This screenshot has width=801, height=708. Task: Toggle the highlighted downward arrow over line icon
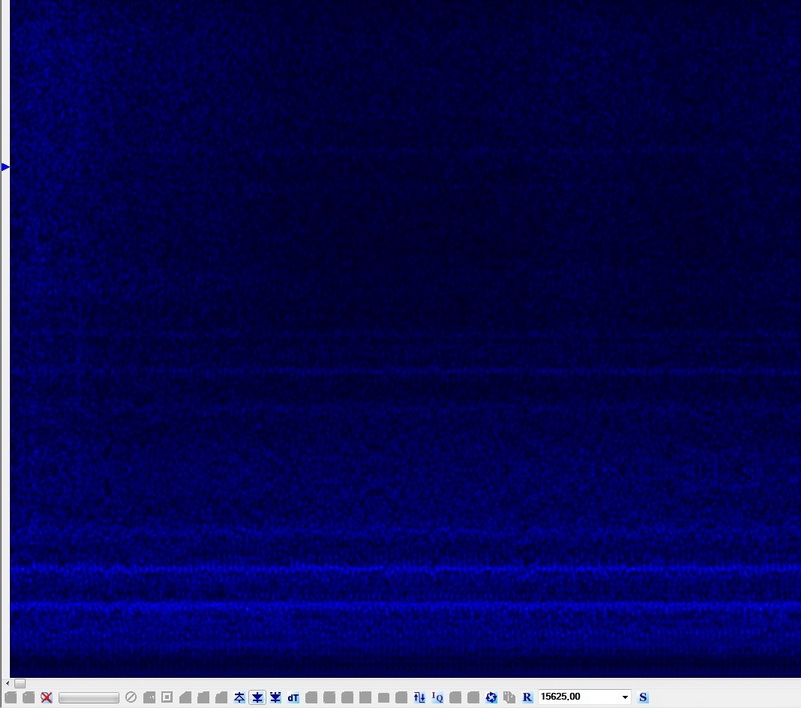point(257,697)
